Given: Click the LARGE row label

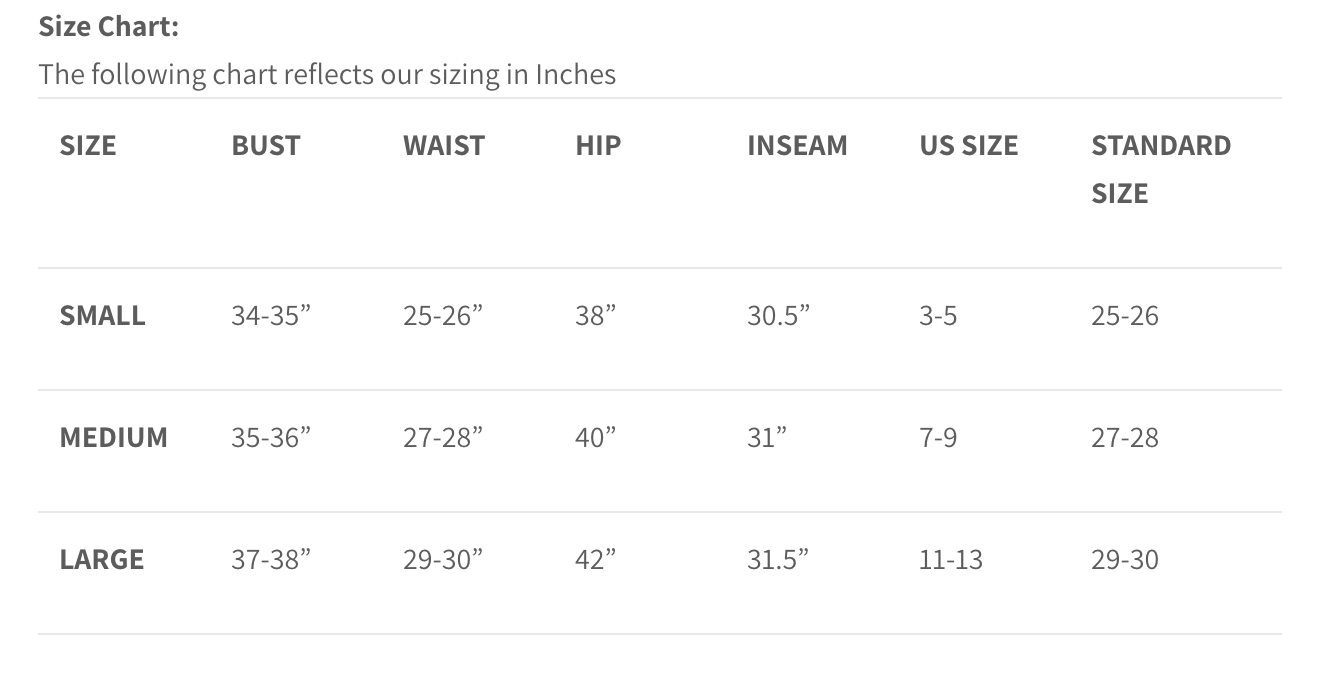Looking at the screenshot, I should pos(101,560).
